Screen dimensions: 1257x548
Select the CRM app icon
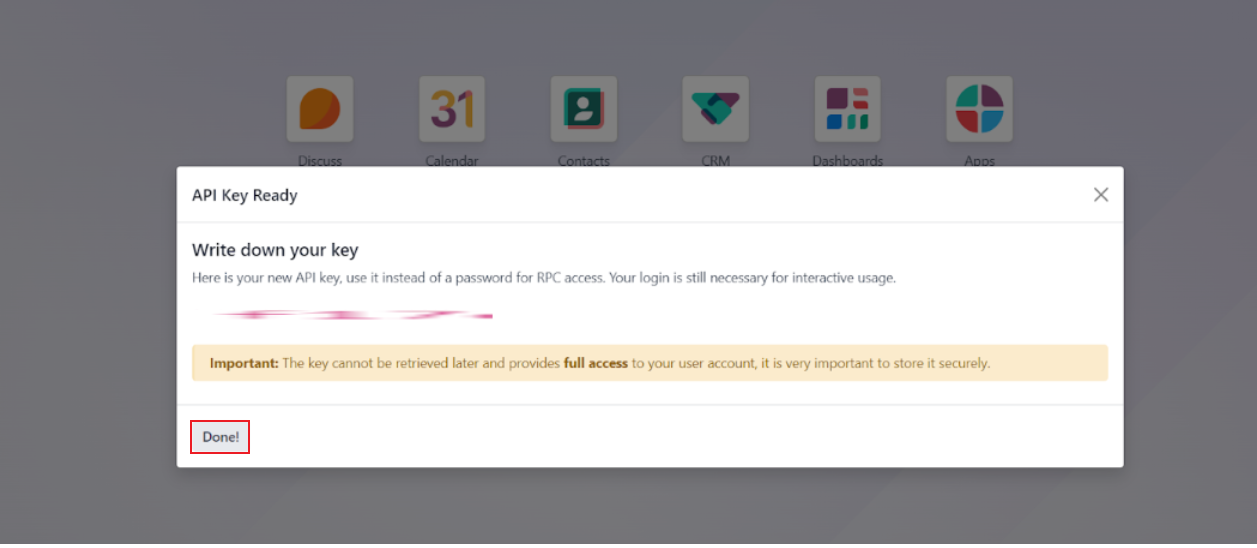pyautogui.click(x=716, y=109)
